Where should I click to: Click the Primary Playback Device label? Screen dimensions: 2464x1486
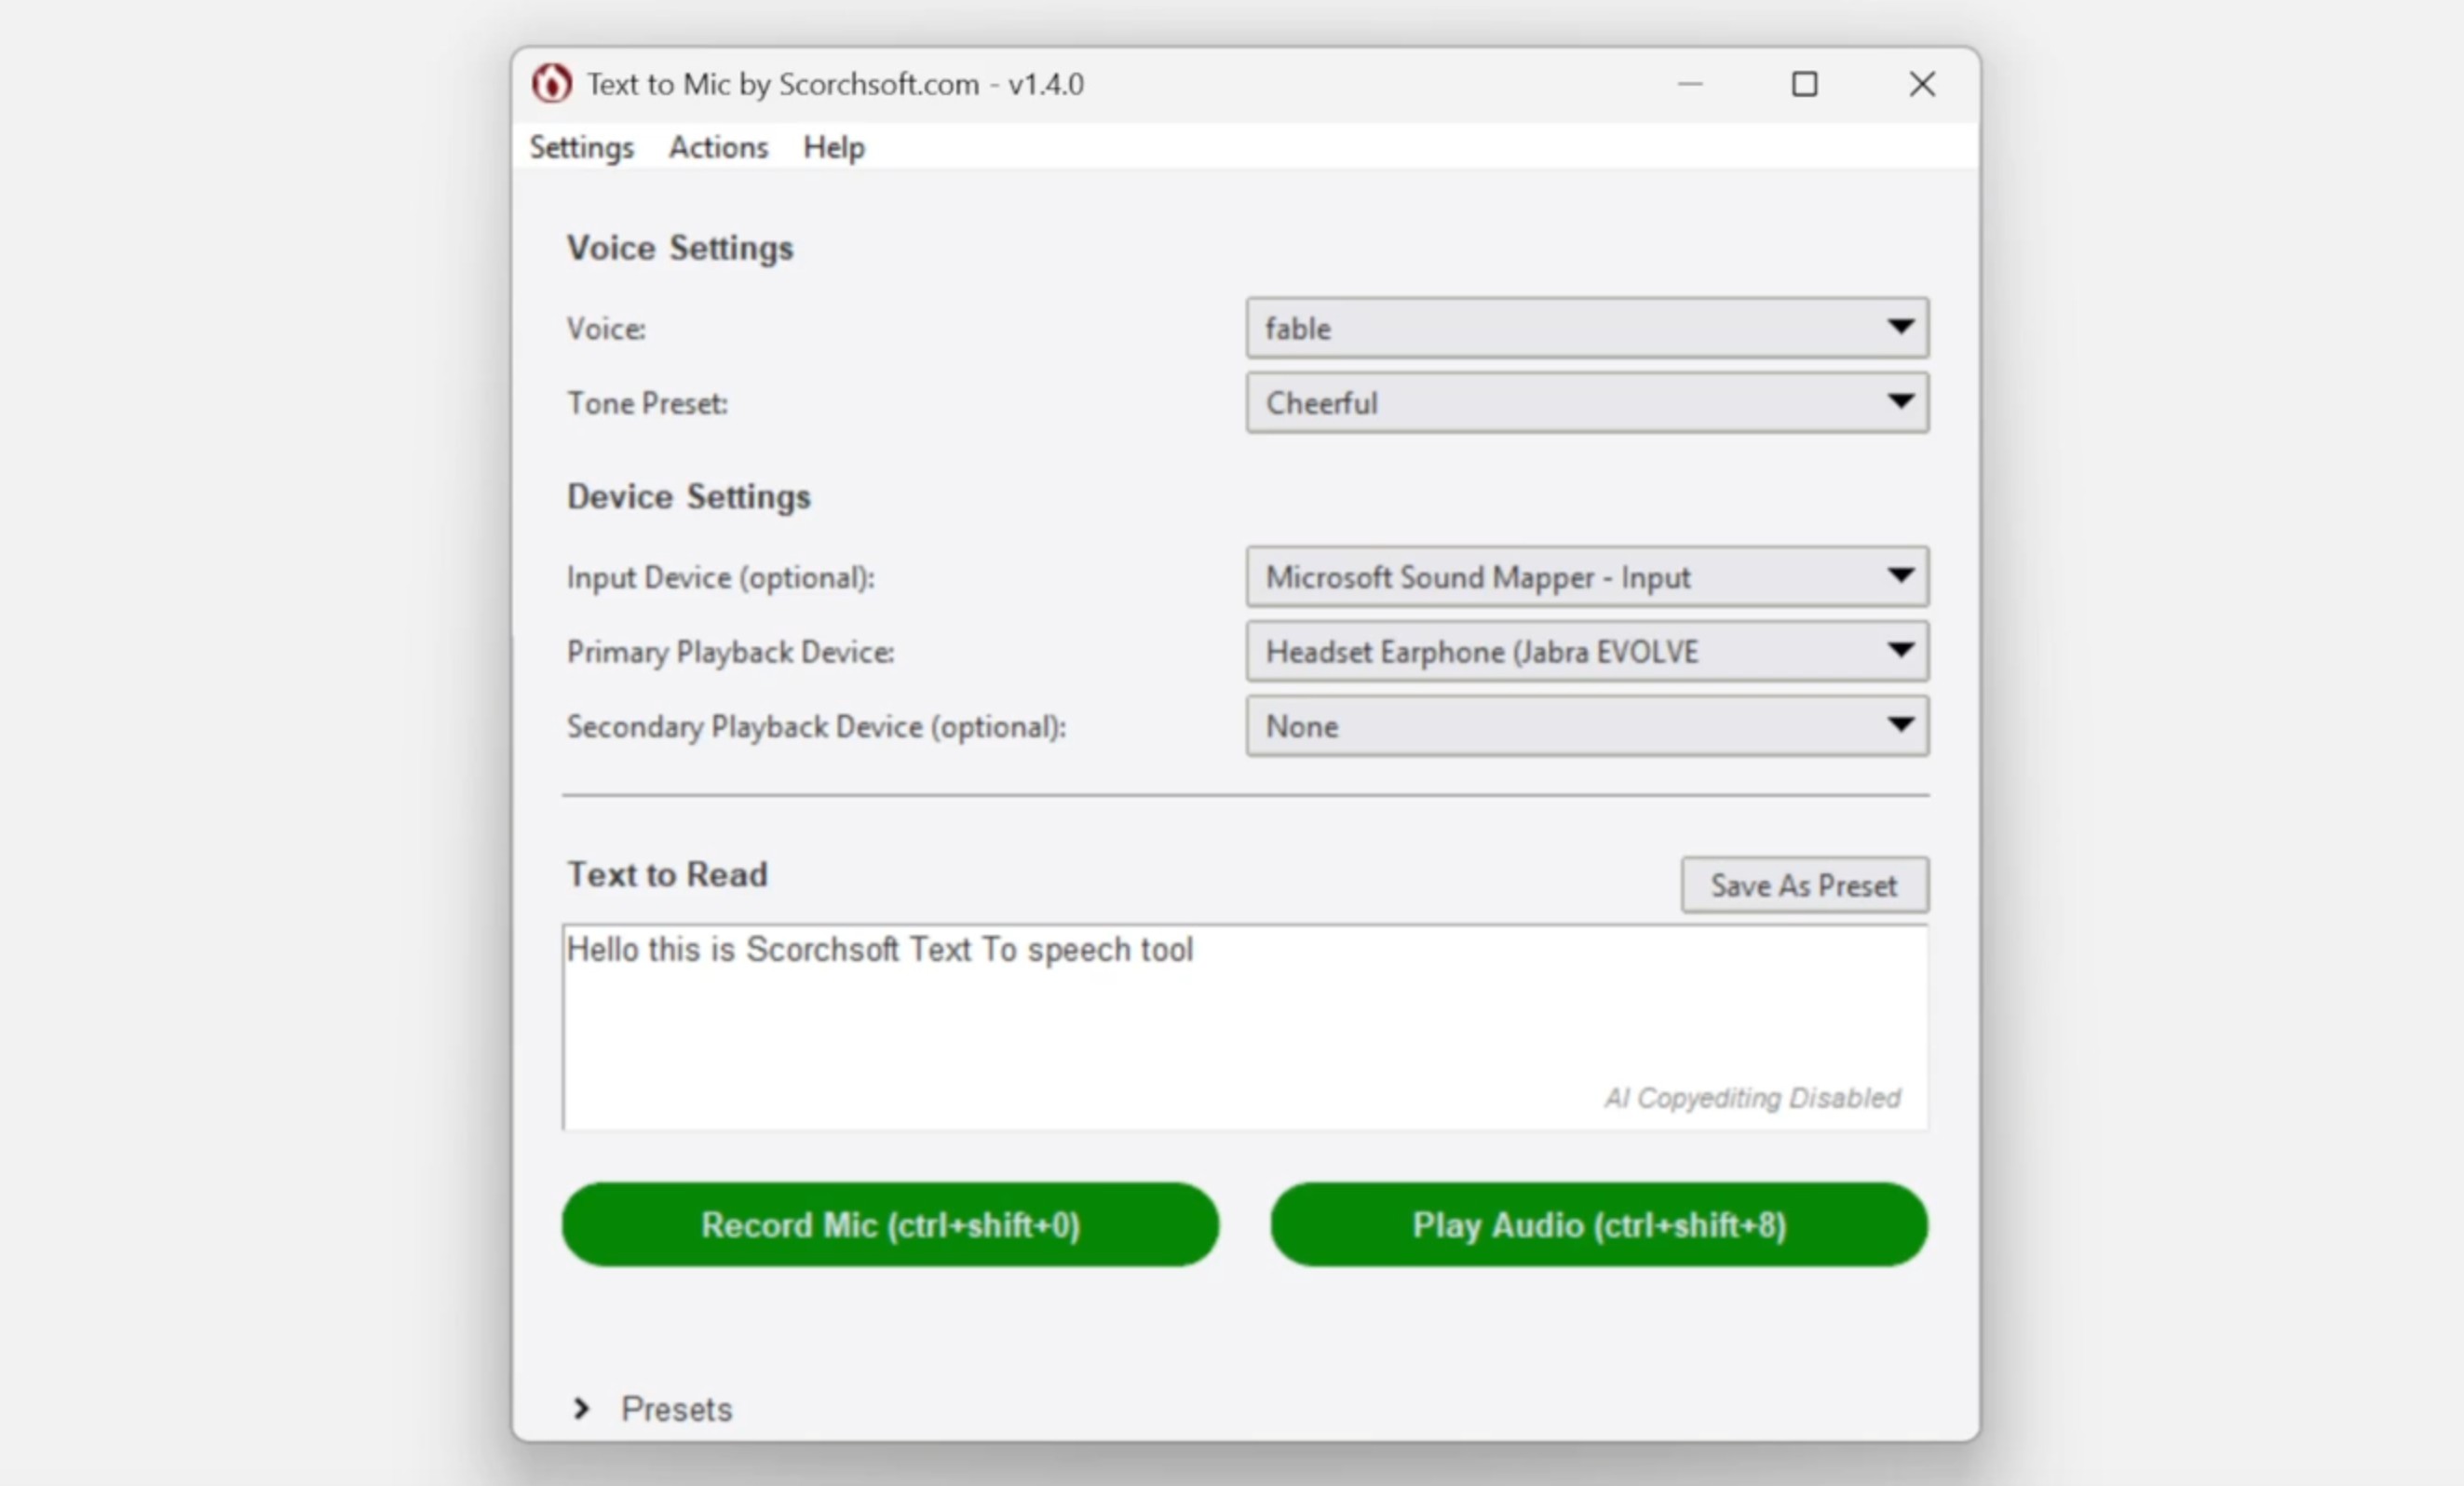pos(730,652)
